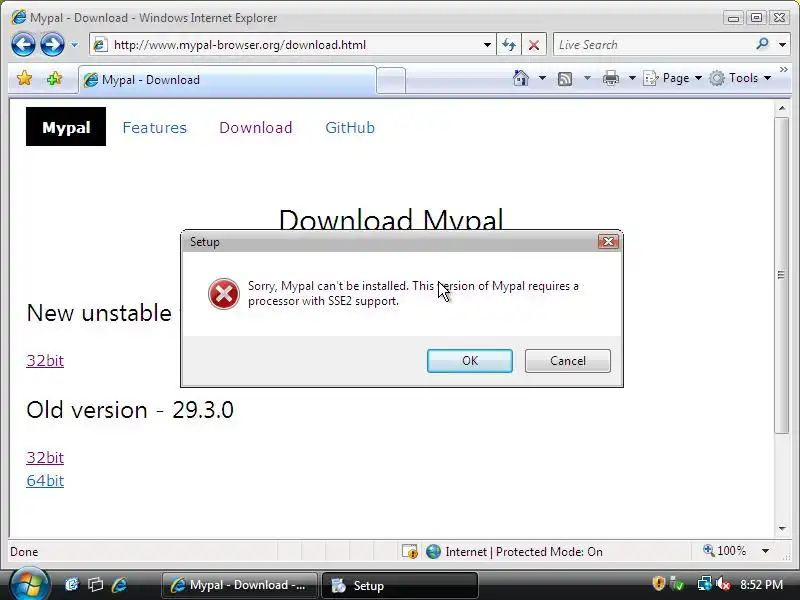Click the zoom level 100% button

[724, 551]
